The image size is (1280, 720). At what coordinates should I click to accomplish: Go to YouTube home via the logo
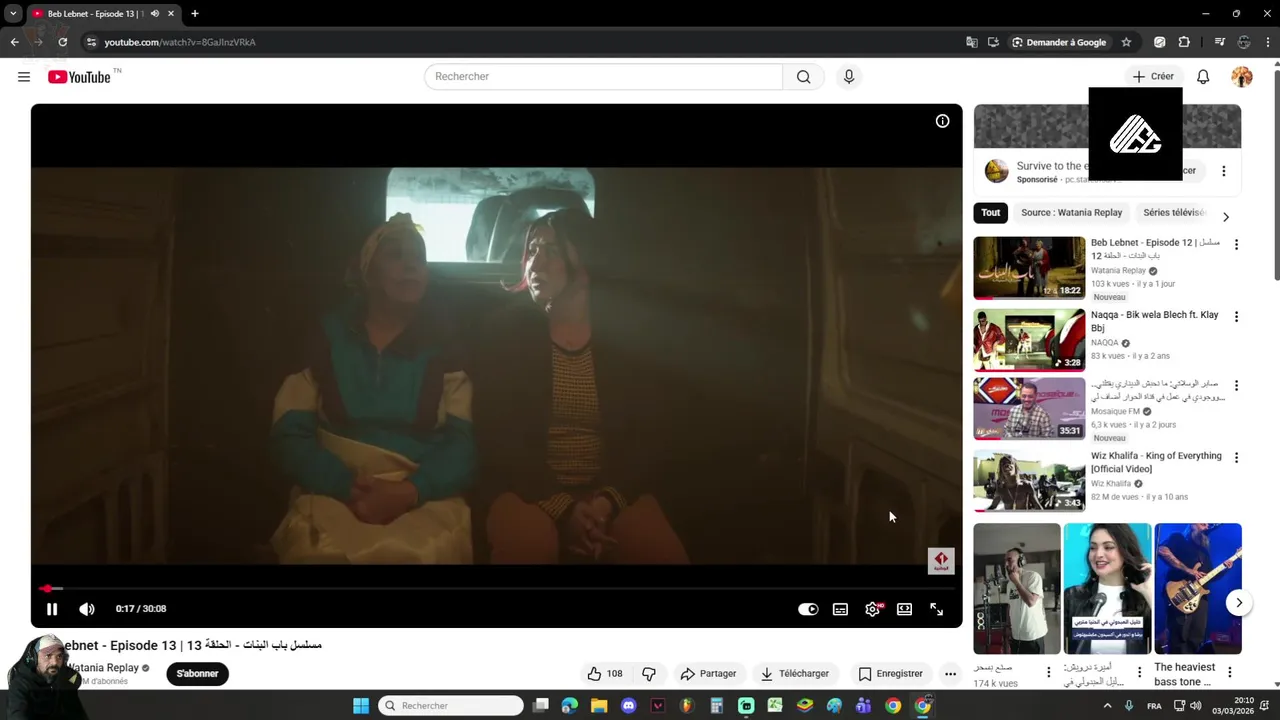pyautogui.click(x=80, y=77)
